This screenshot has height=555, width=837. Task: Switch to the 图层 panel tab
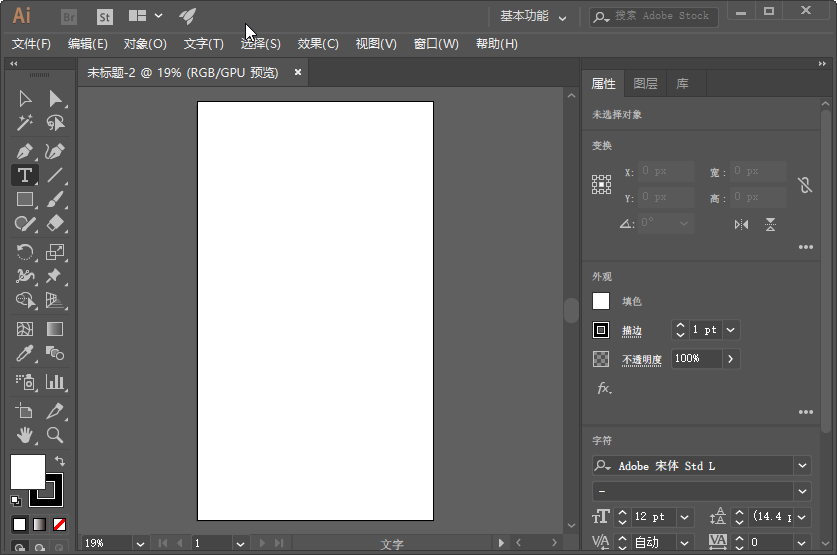click(x=645, y=84)
